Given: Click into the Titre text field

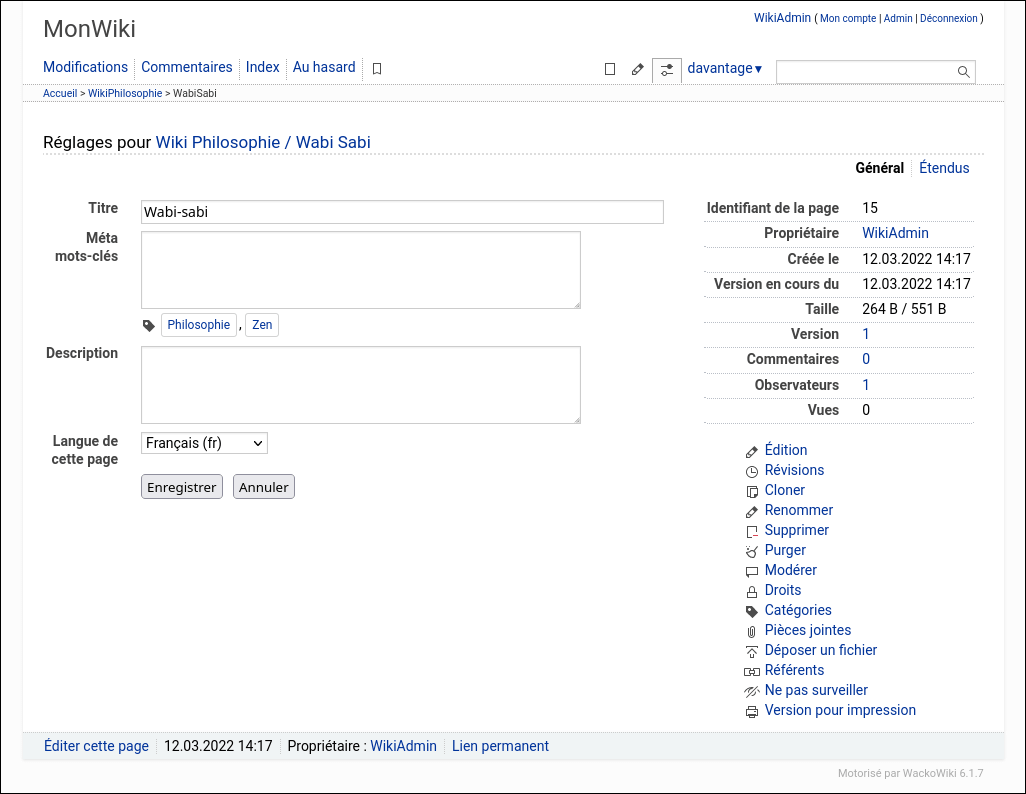Looking at the screenshot, I should point(402,212).
